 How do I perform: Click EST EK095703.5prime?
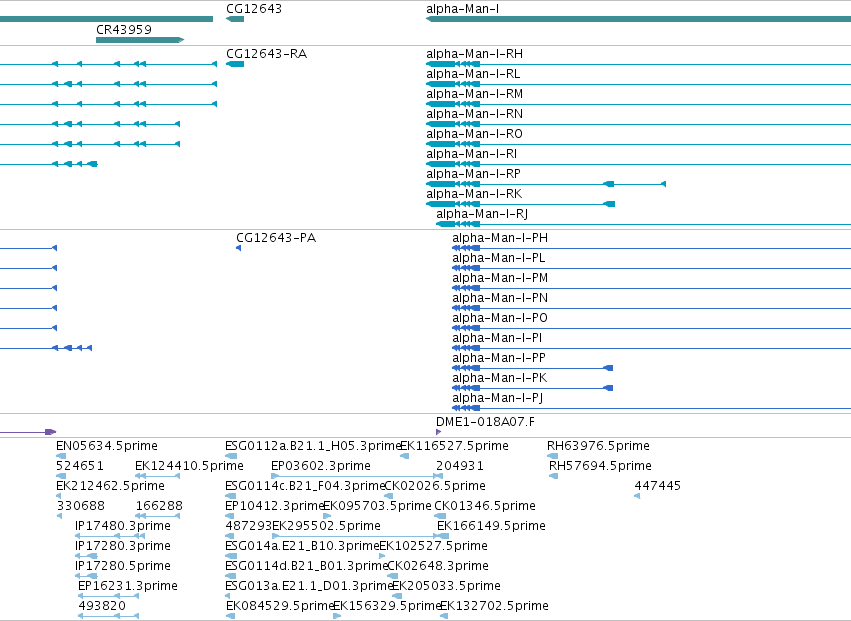point(327,516)
